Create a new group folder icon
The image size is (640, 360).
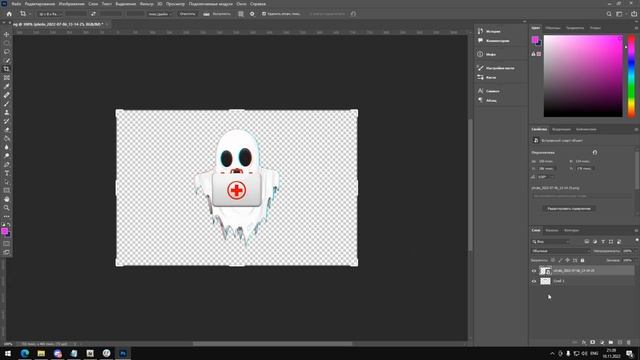coord(611,342)
